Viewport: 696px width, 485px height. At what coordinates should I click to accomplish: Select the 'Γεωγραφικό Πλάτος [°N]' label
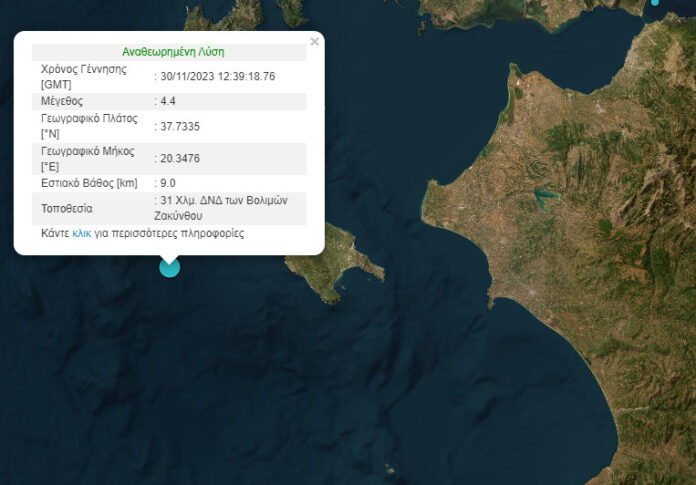[x=89, y=126]
